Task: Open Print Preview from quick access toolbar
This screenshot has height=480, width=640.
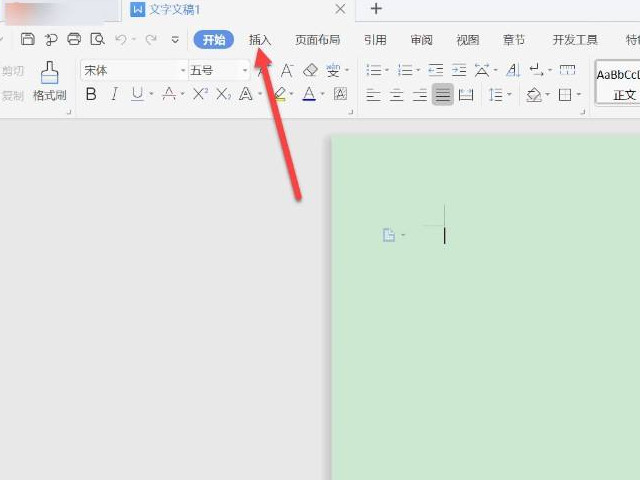Action: pos(97,40)
